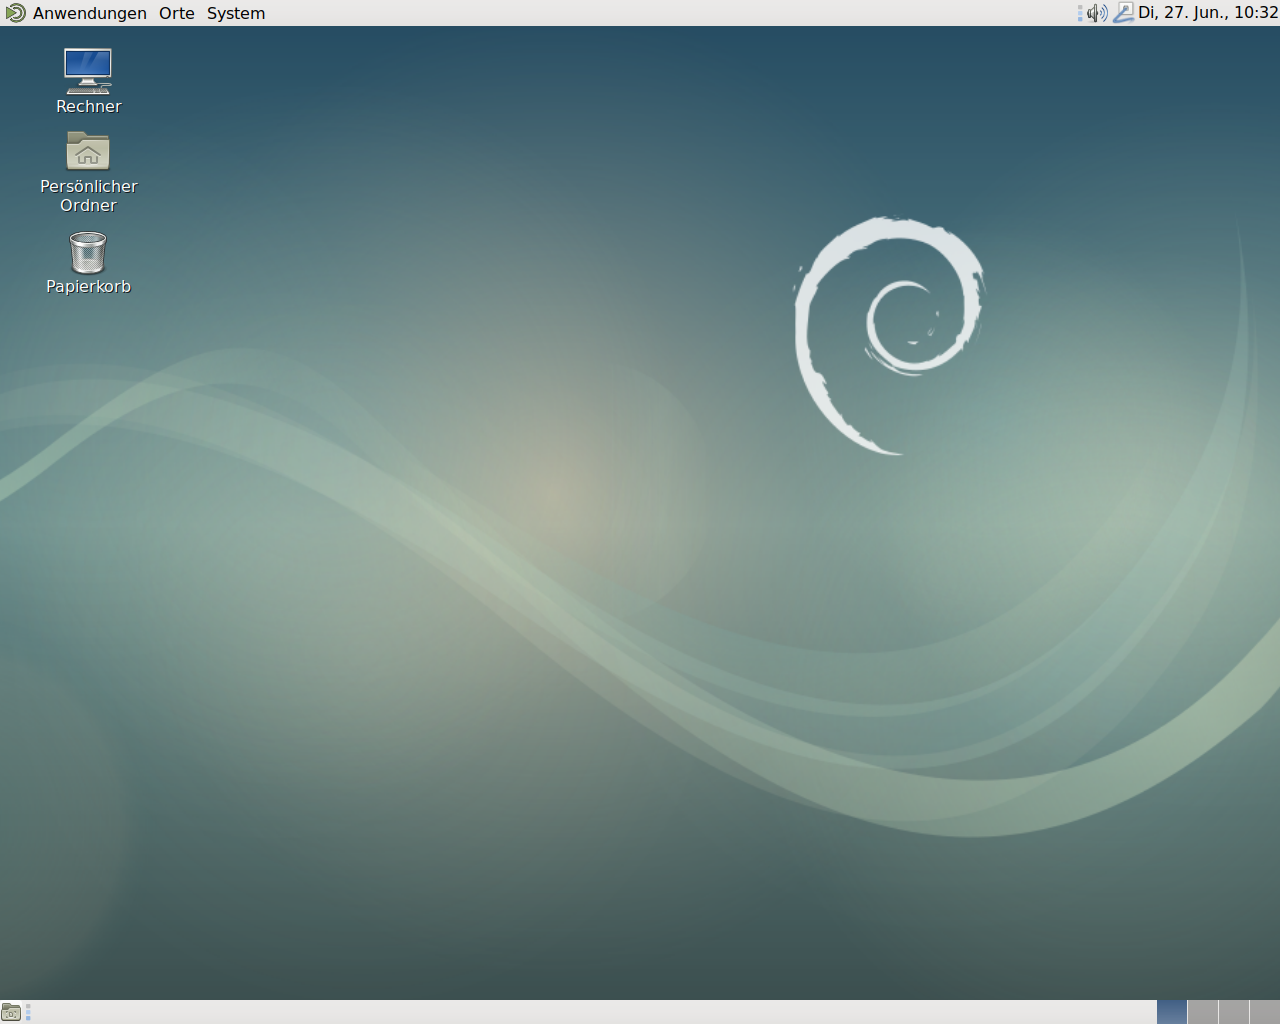
Task: Open the volume speaker icon in panel
Action: (1097, 13)
